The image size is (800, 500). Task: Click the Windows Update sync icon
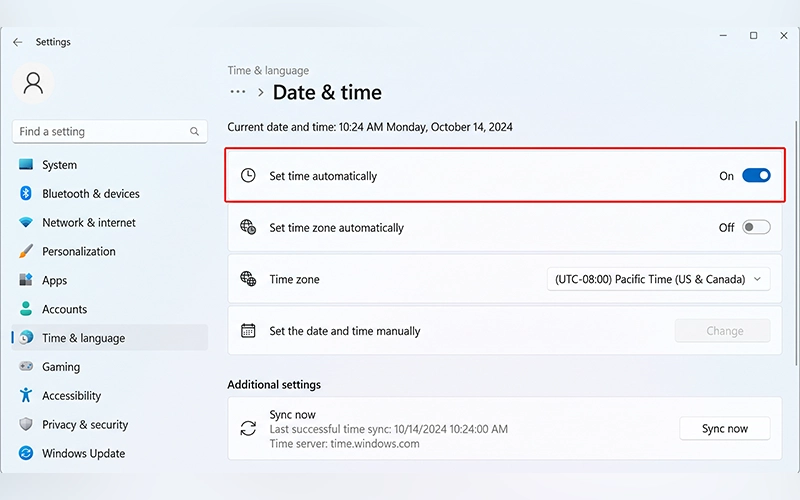click(26, 453)
